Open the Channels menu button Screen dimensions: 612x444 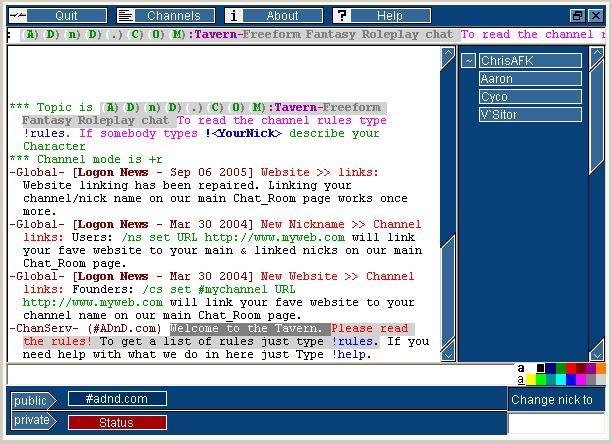174,16
